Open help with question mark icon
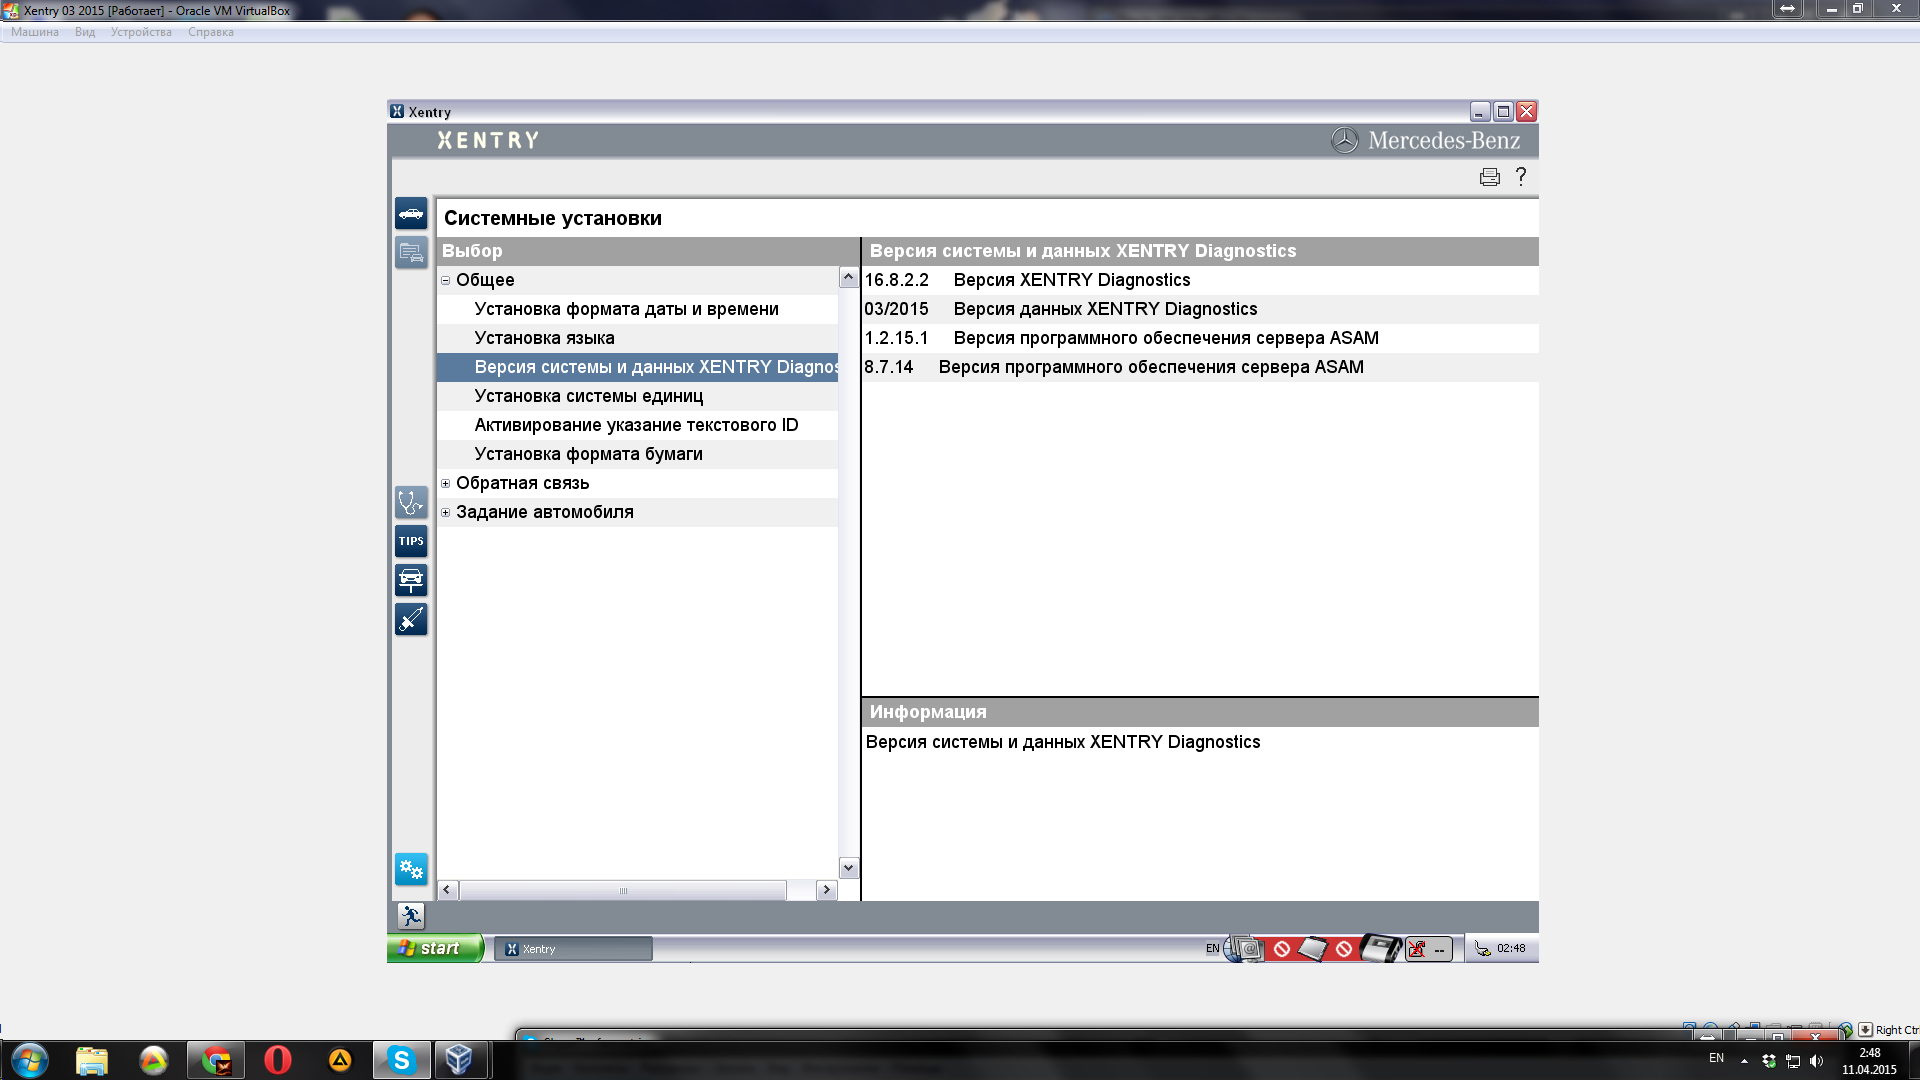 tap(1521, 177)
